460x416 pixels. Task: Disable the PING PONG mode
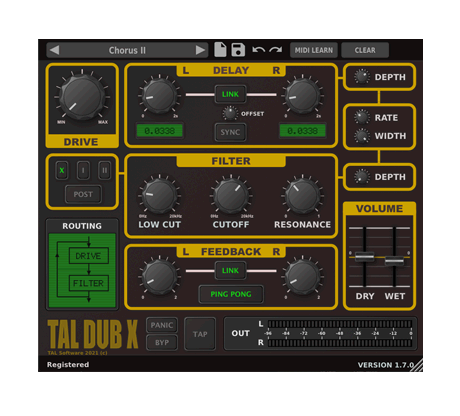pyautogui.click(x=231, y=294)
